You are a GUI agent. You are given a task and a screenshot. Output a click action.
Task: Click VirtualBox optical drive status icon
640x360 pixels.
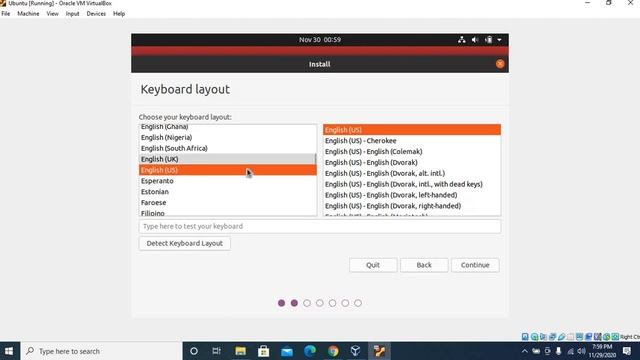(534, 337)
